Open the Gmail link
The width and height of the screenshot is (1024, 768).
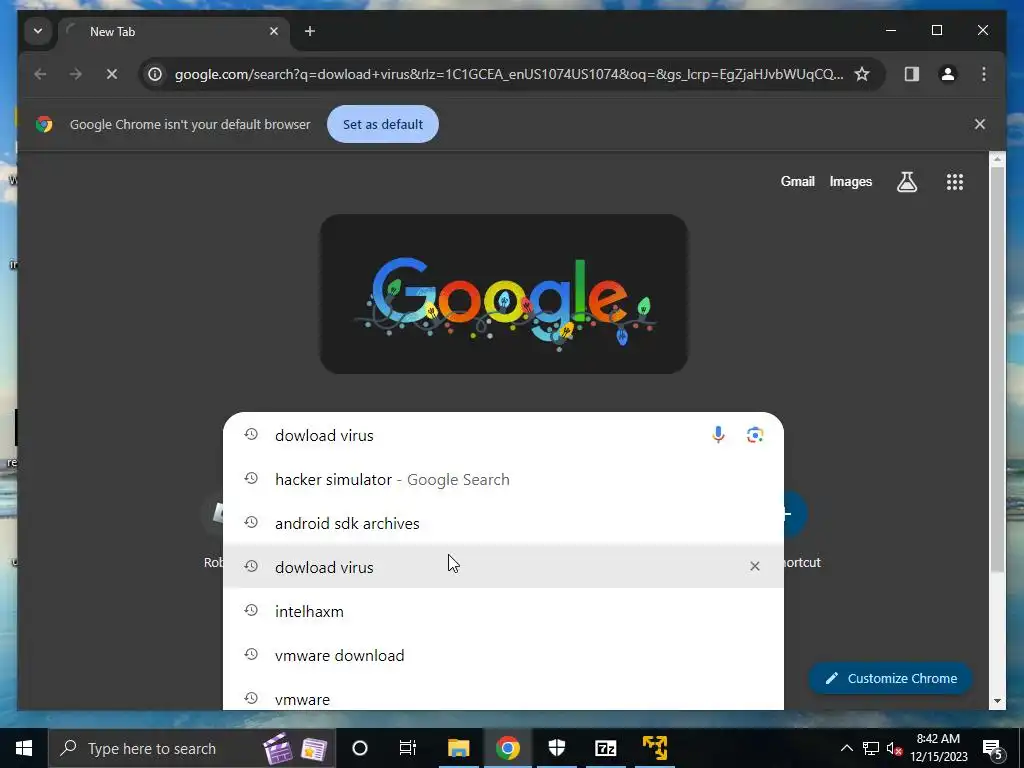[797, 182]
